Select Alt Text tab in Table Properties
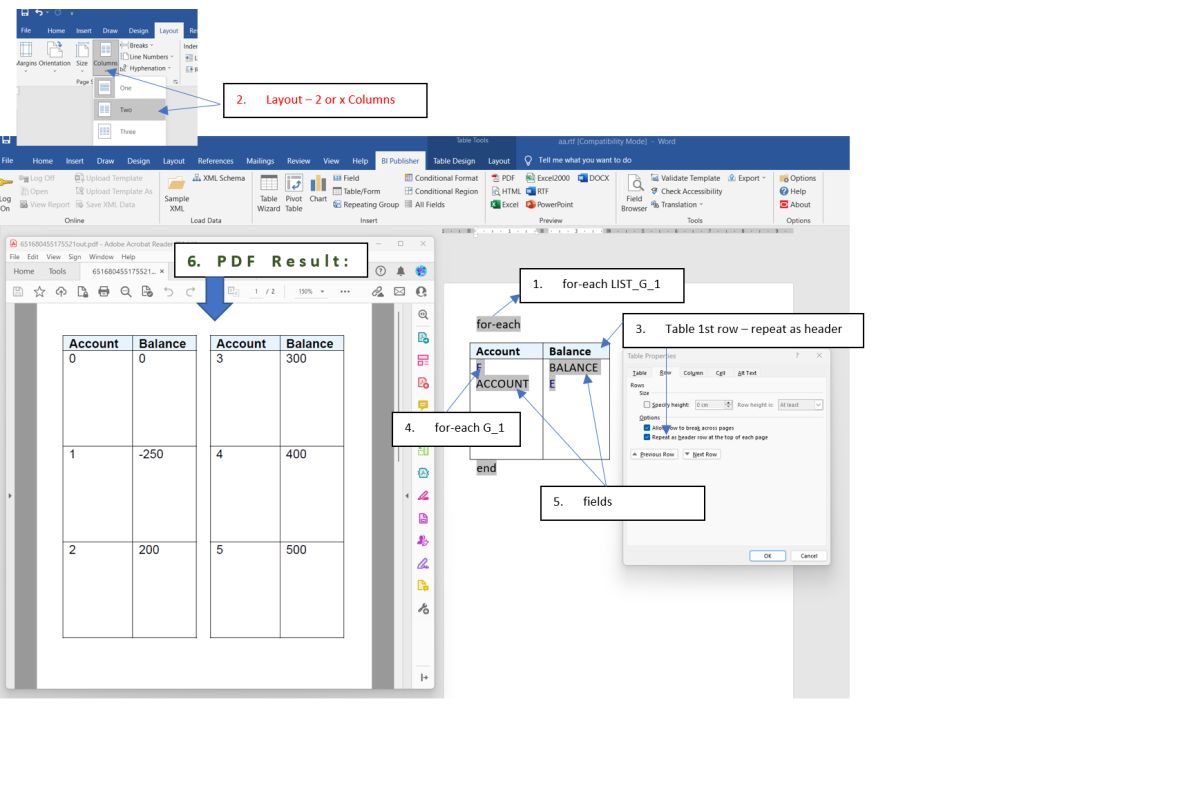This screenshot has width=1200, height=800. 747,373
